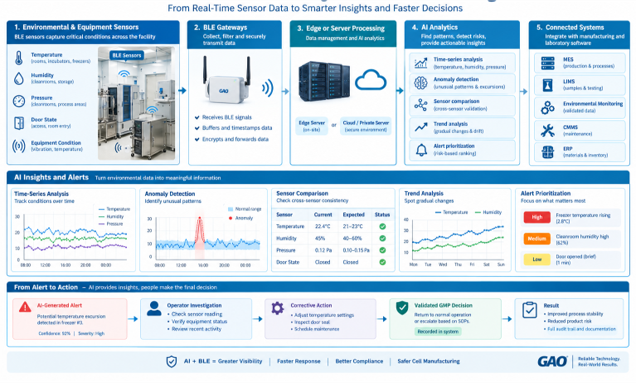Select the Edge Server (on-site) box

pyautogui.click(x=312, y=126)
